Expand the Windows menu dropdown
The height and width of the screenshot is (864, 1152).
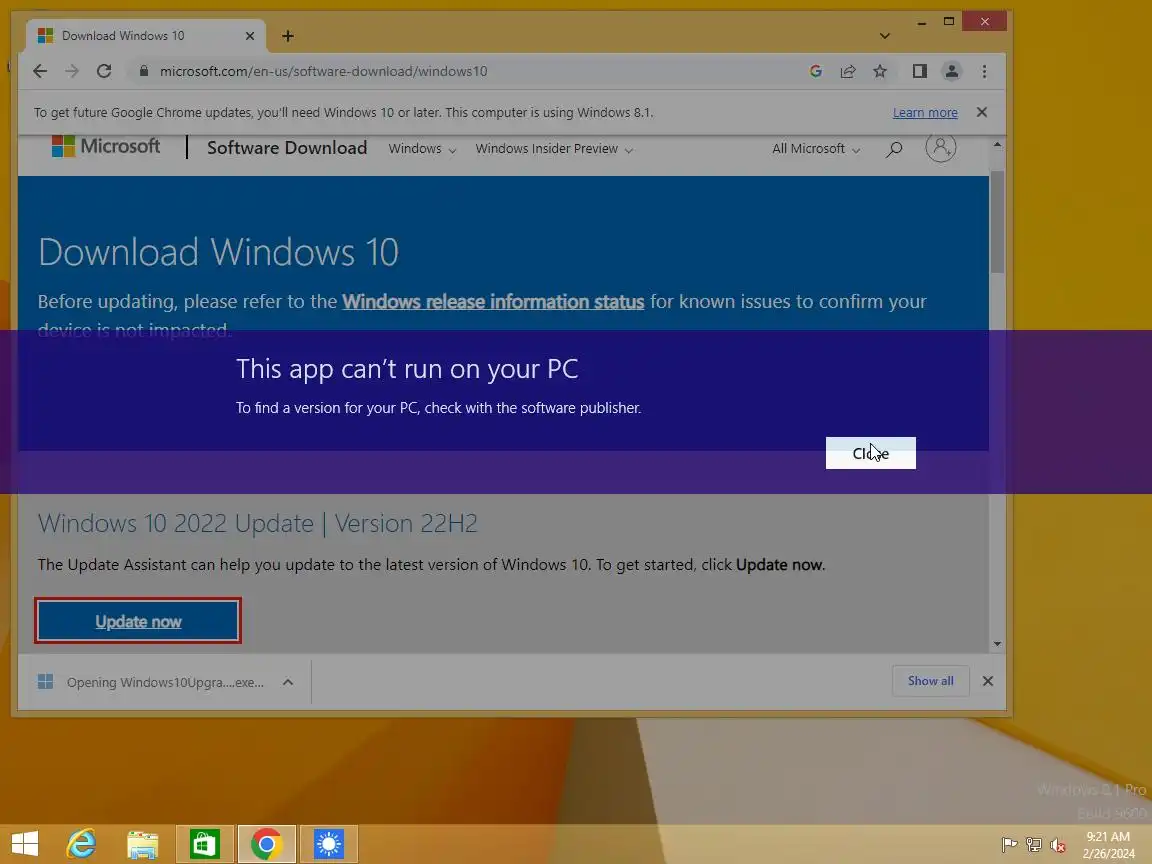coord(422,148)
